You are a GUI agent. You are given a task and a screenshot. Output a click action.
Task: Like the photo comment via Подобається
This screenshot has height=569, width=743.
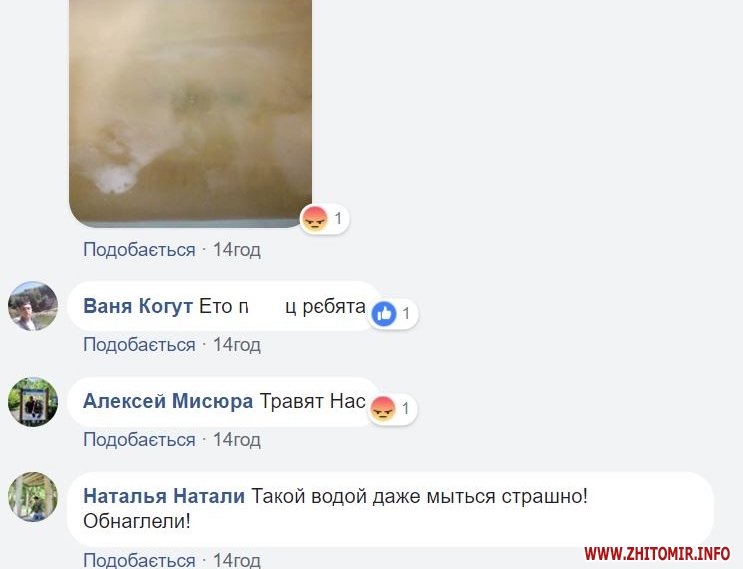coord(139,250)
